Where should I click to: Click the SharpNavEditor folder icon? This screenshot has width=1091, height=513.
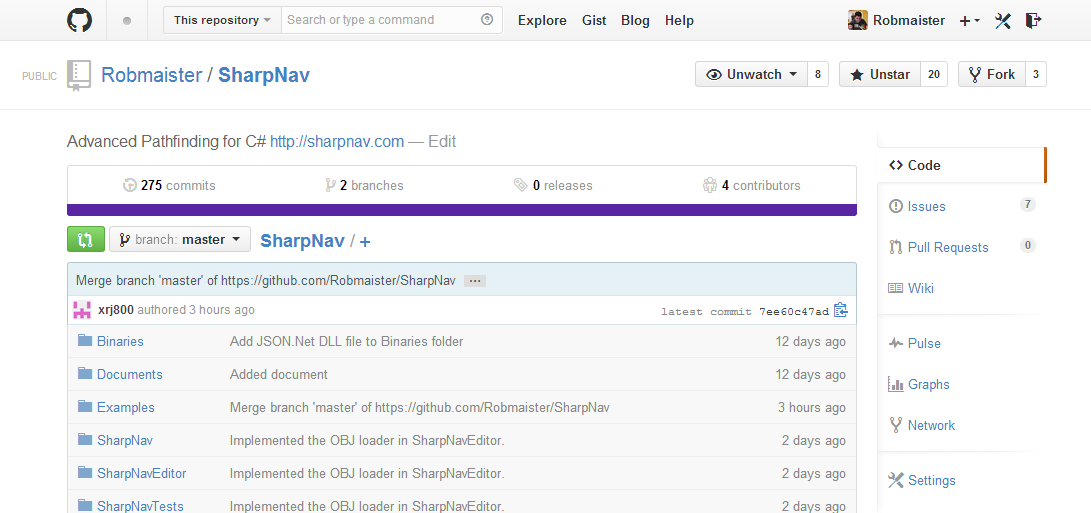point(85,472)
